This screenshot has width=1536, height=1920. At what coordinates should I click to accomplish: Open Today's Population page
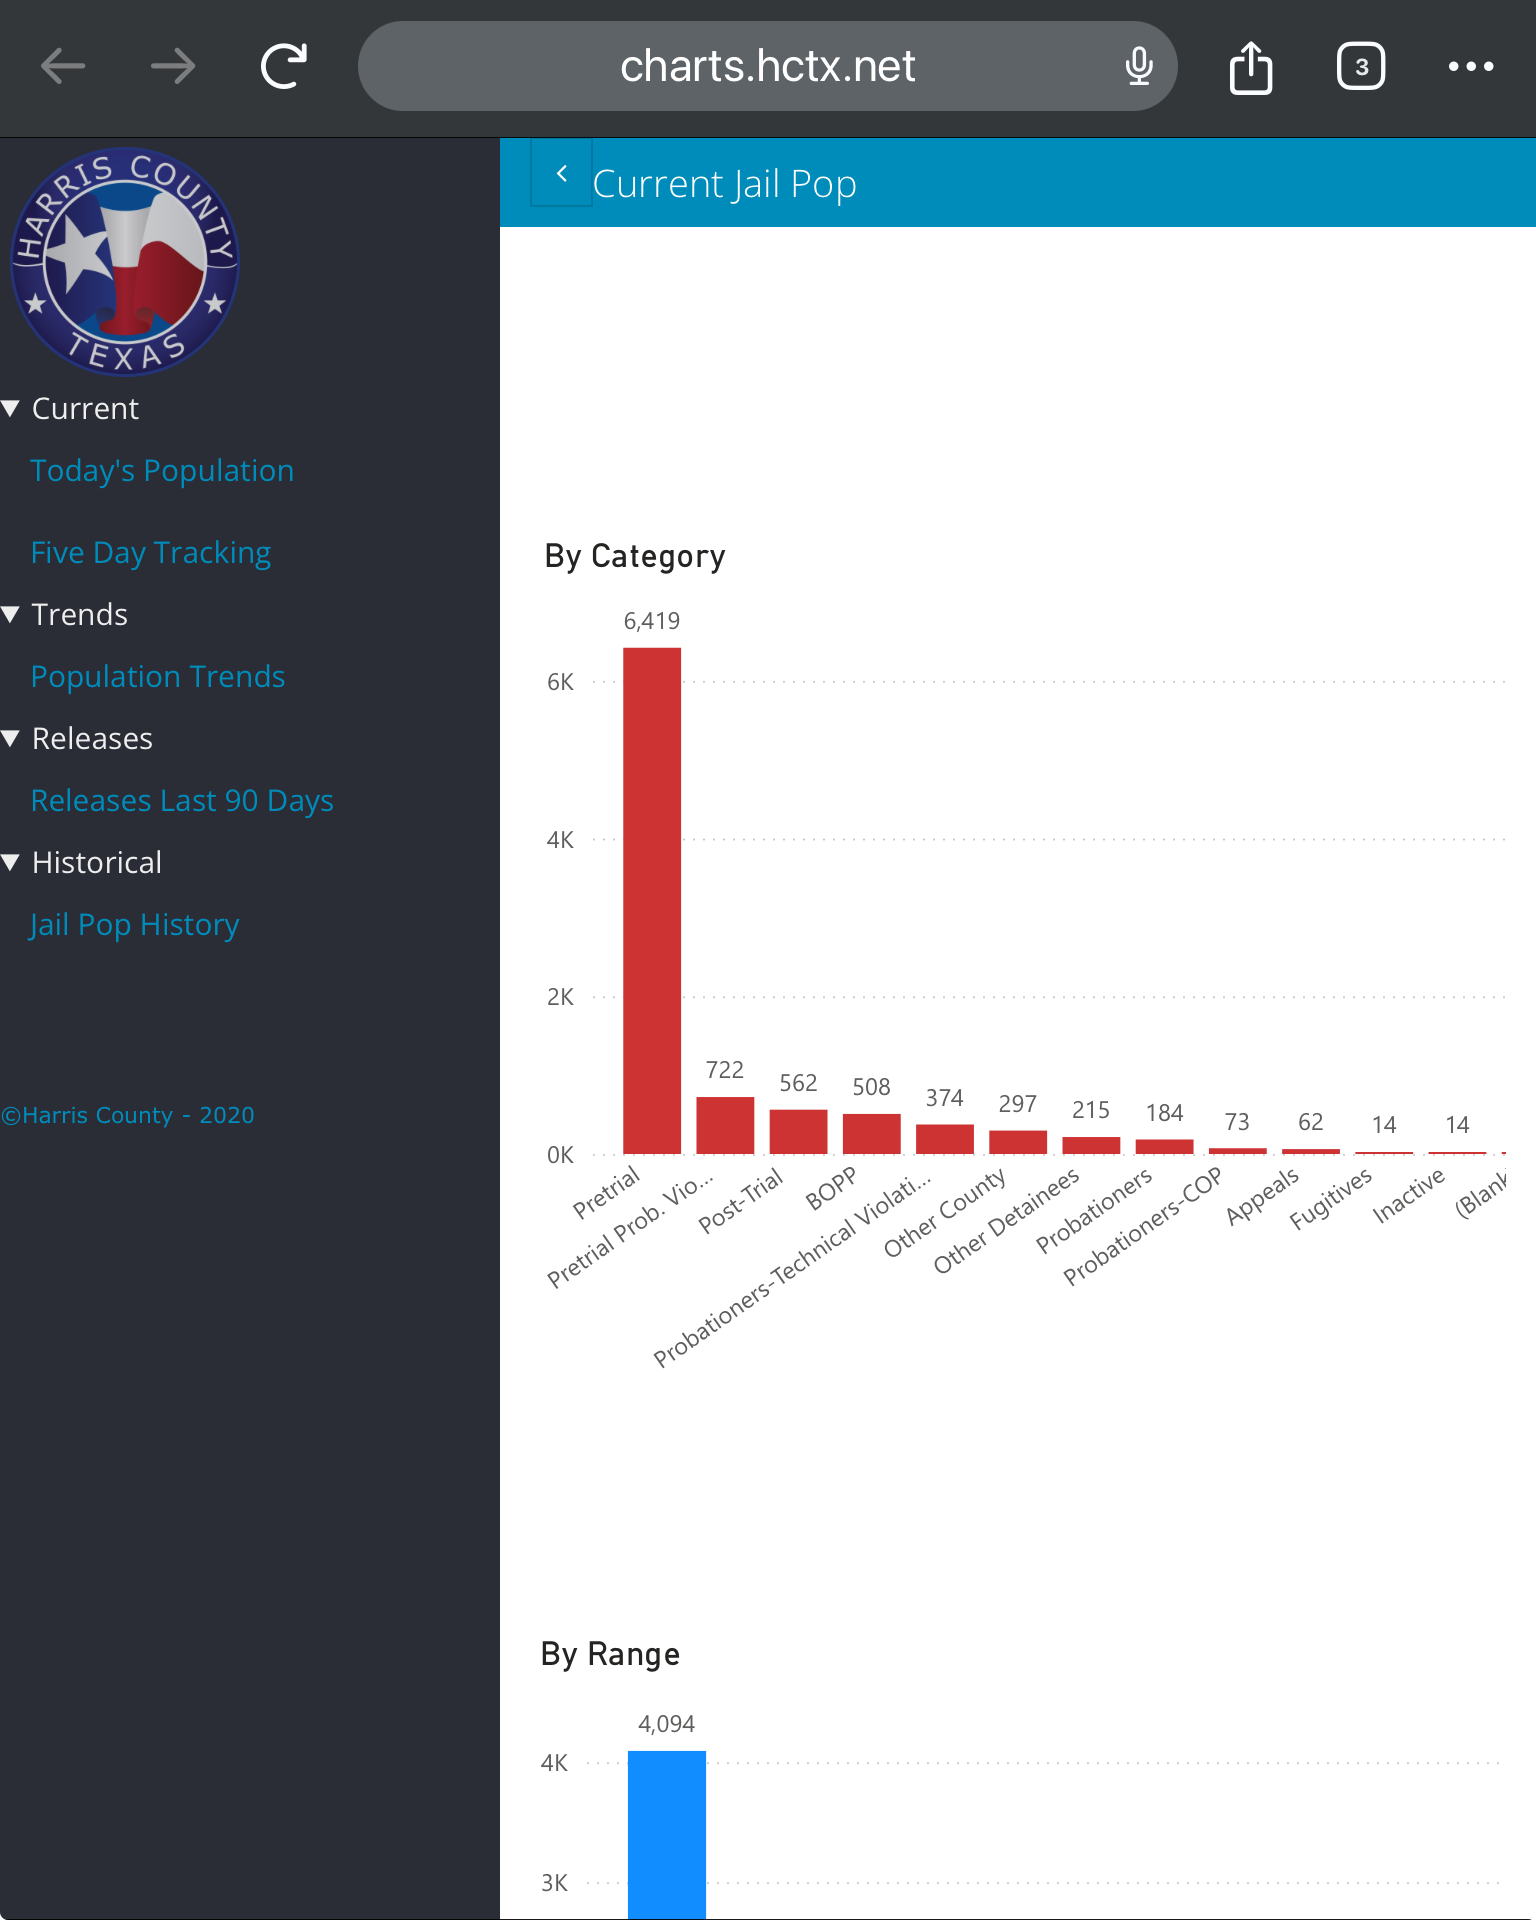point(162,470)
